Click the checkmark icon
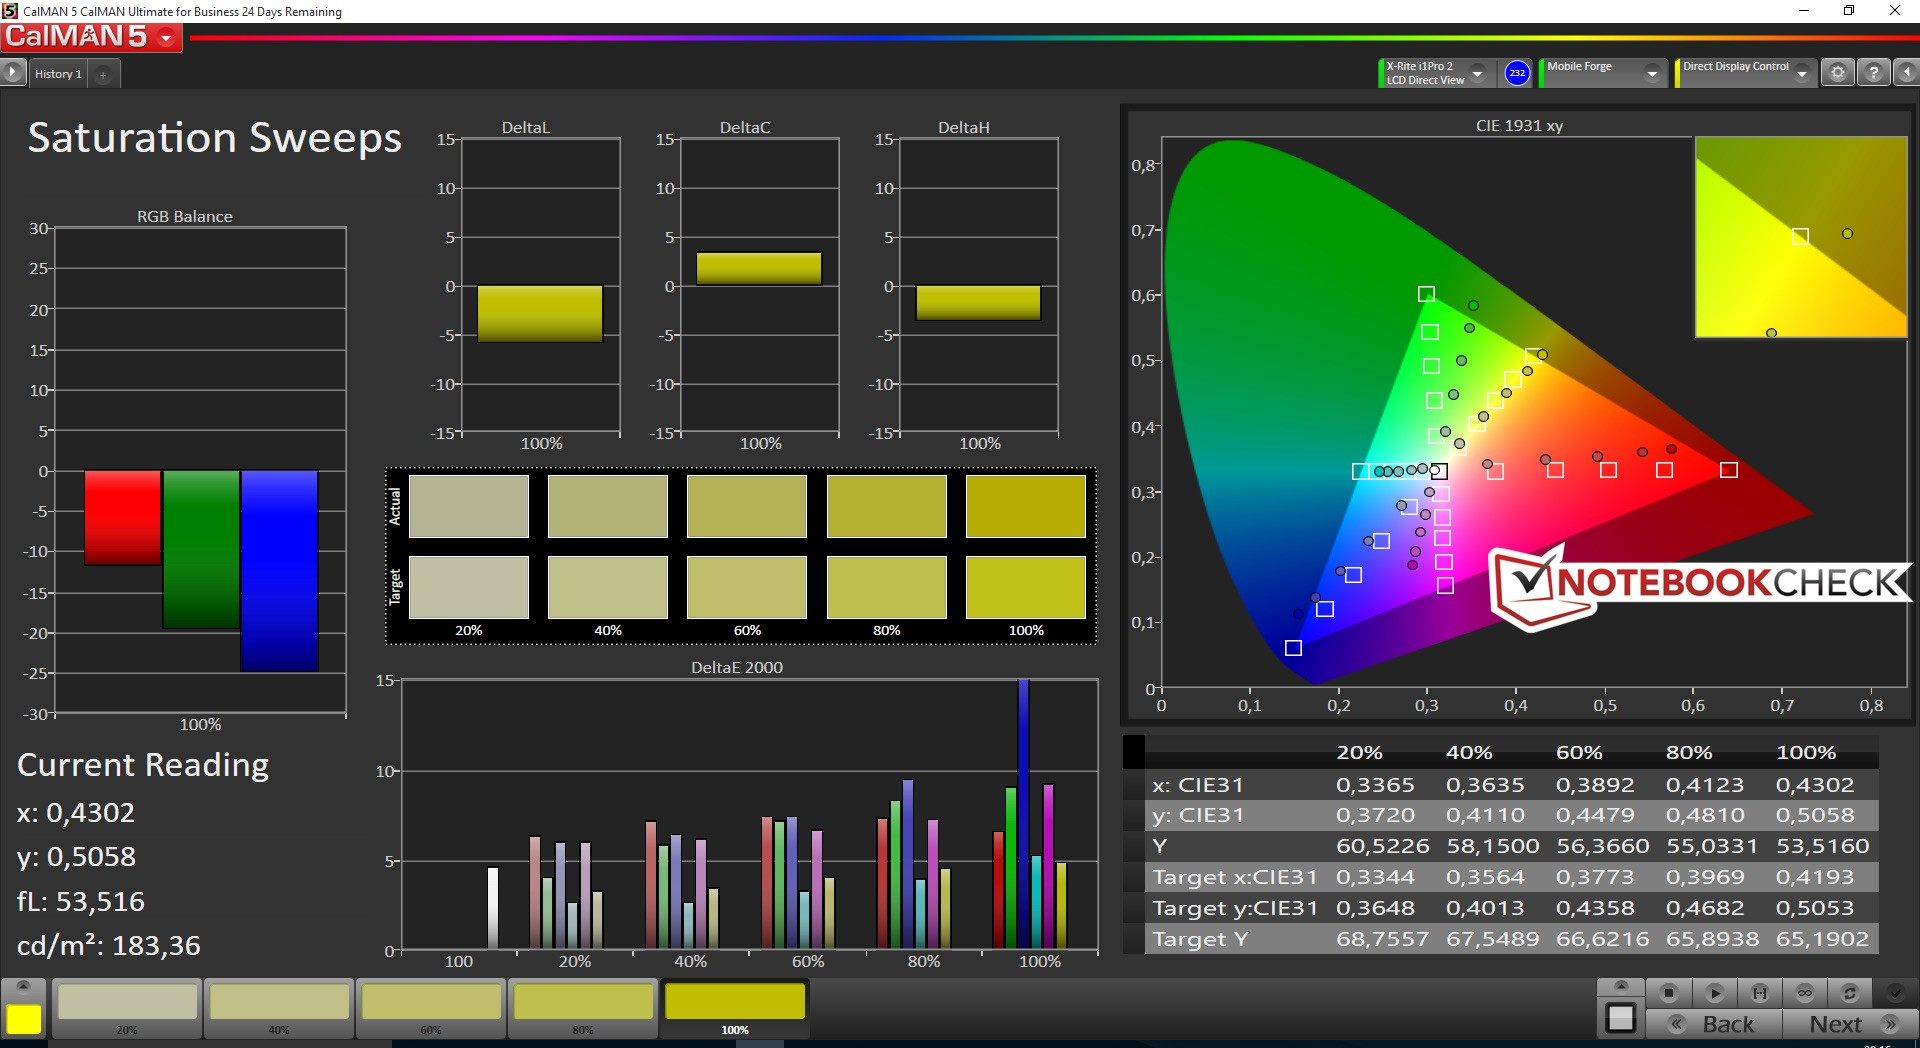The image size is (1920, 1048). coord(1895,993)
